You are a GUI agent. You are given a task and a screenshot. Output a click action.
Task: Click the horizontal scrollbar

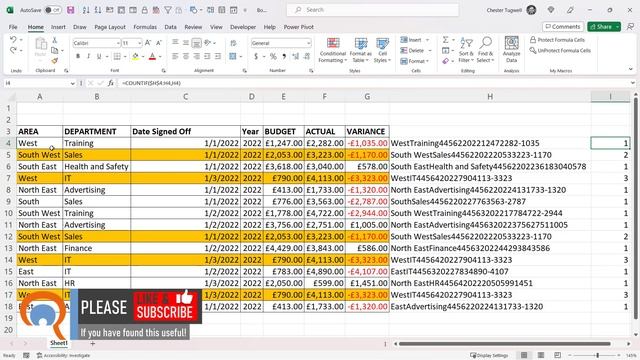pos(504,344)
